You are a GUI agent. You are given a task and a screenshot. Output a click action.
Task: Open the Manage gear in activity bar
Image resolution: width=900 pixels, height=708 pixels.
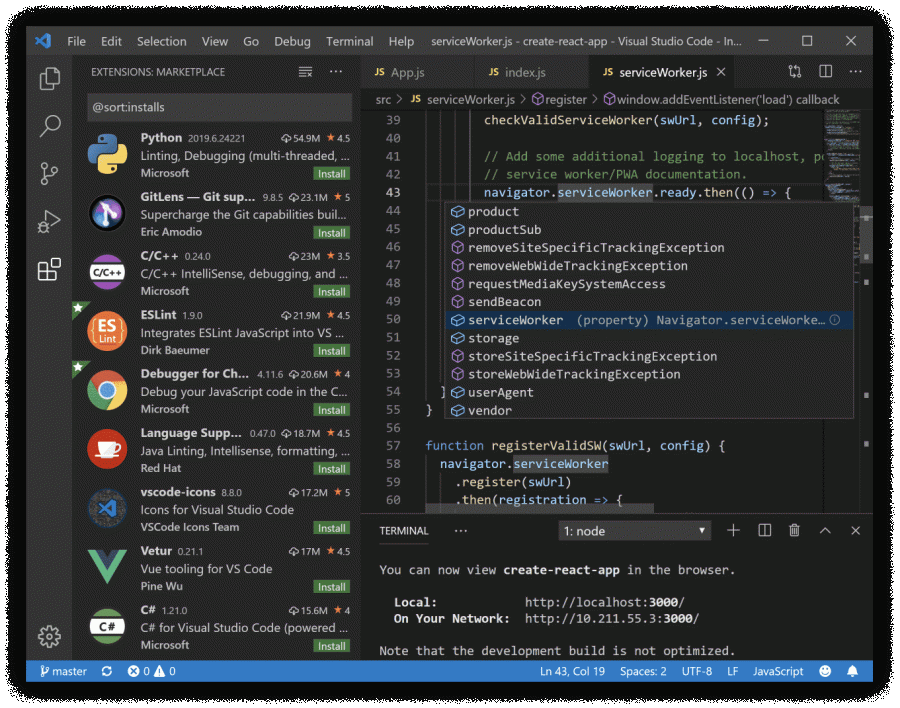point(49,636)
